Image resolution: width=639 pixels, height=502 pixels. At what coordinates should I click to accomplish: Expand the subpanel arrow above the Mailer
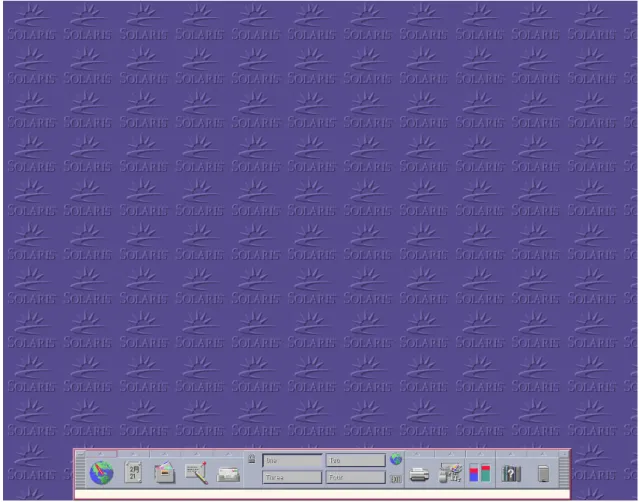(x=228, y=454)
